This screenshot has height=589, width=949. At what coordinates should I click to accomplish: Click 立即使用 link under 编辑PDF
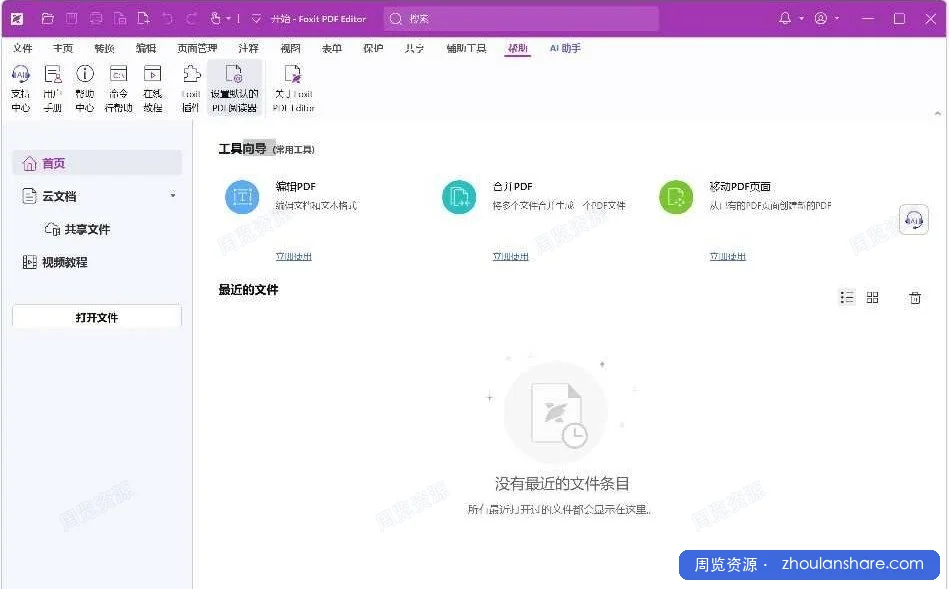[x=294, y=257]
